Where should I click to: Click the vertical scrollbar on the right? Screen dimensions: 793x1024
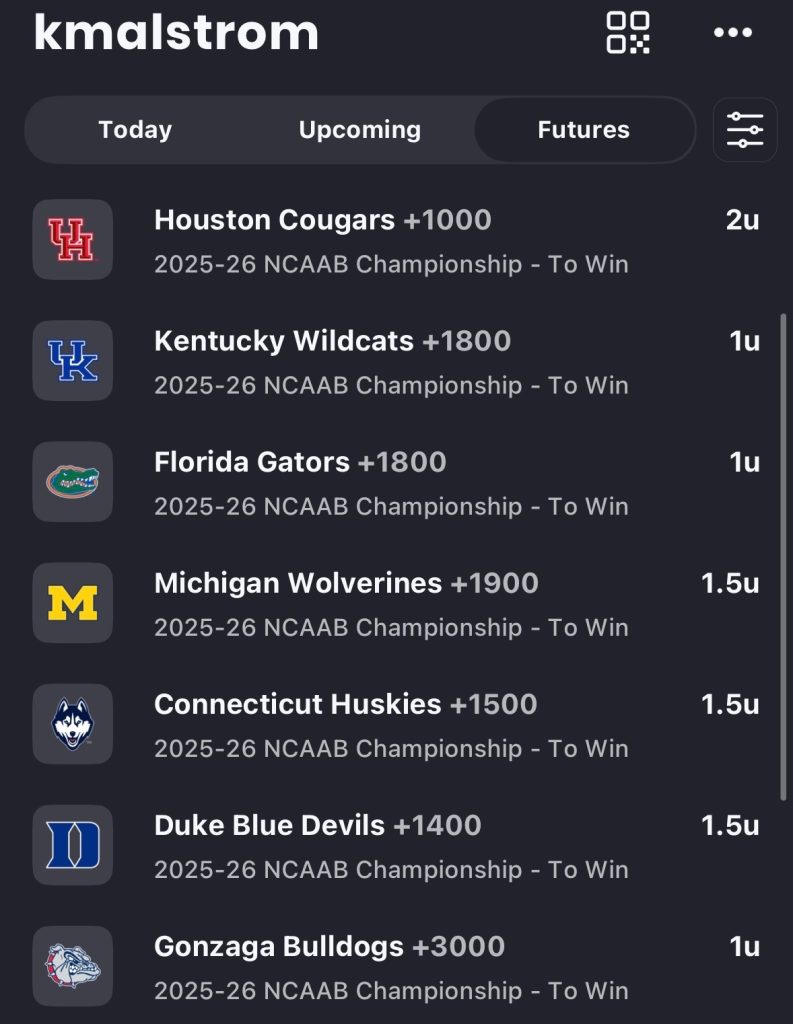pos(783,555)
